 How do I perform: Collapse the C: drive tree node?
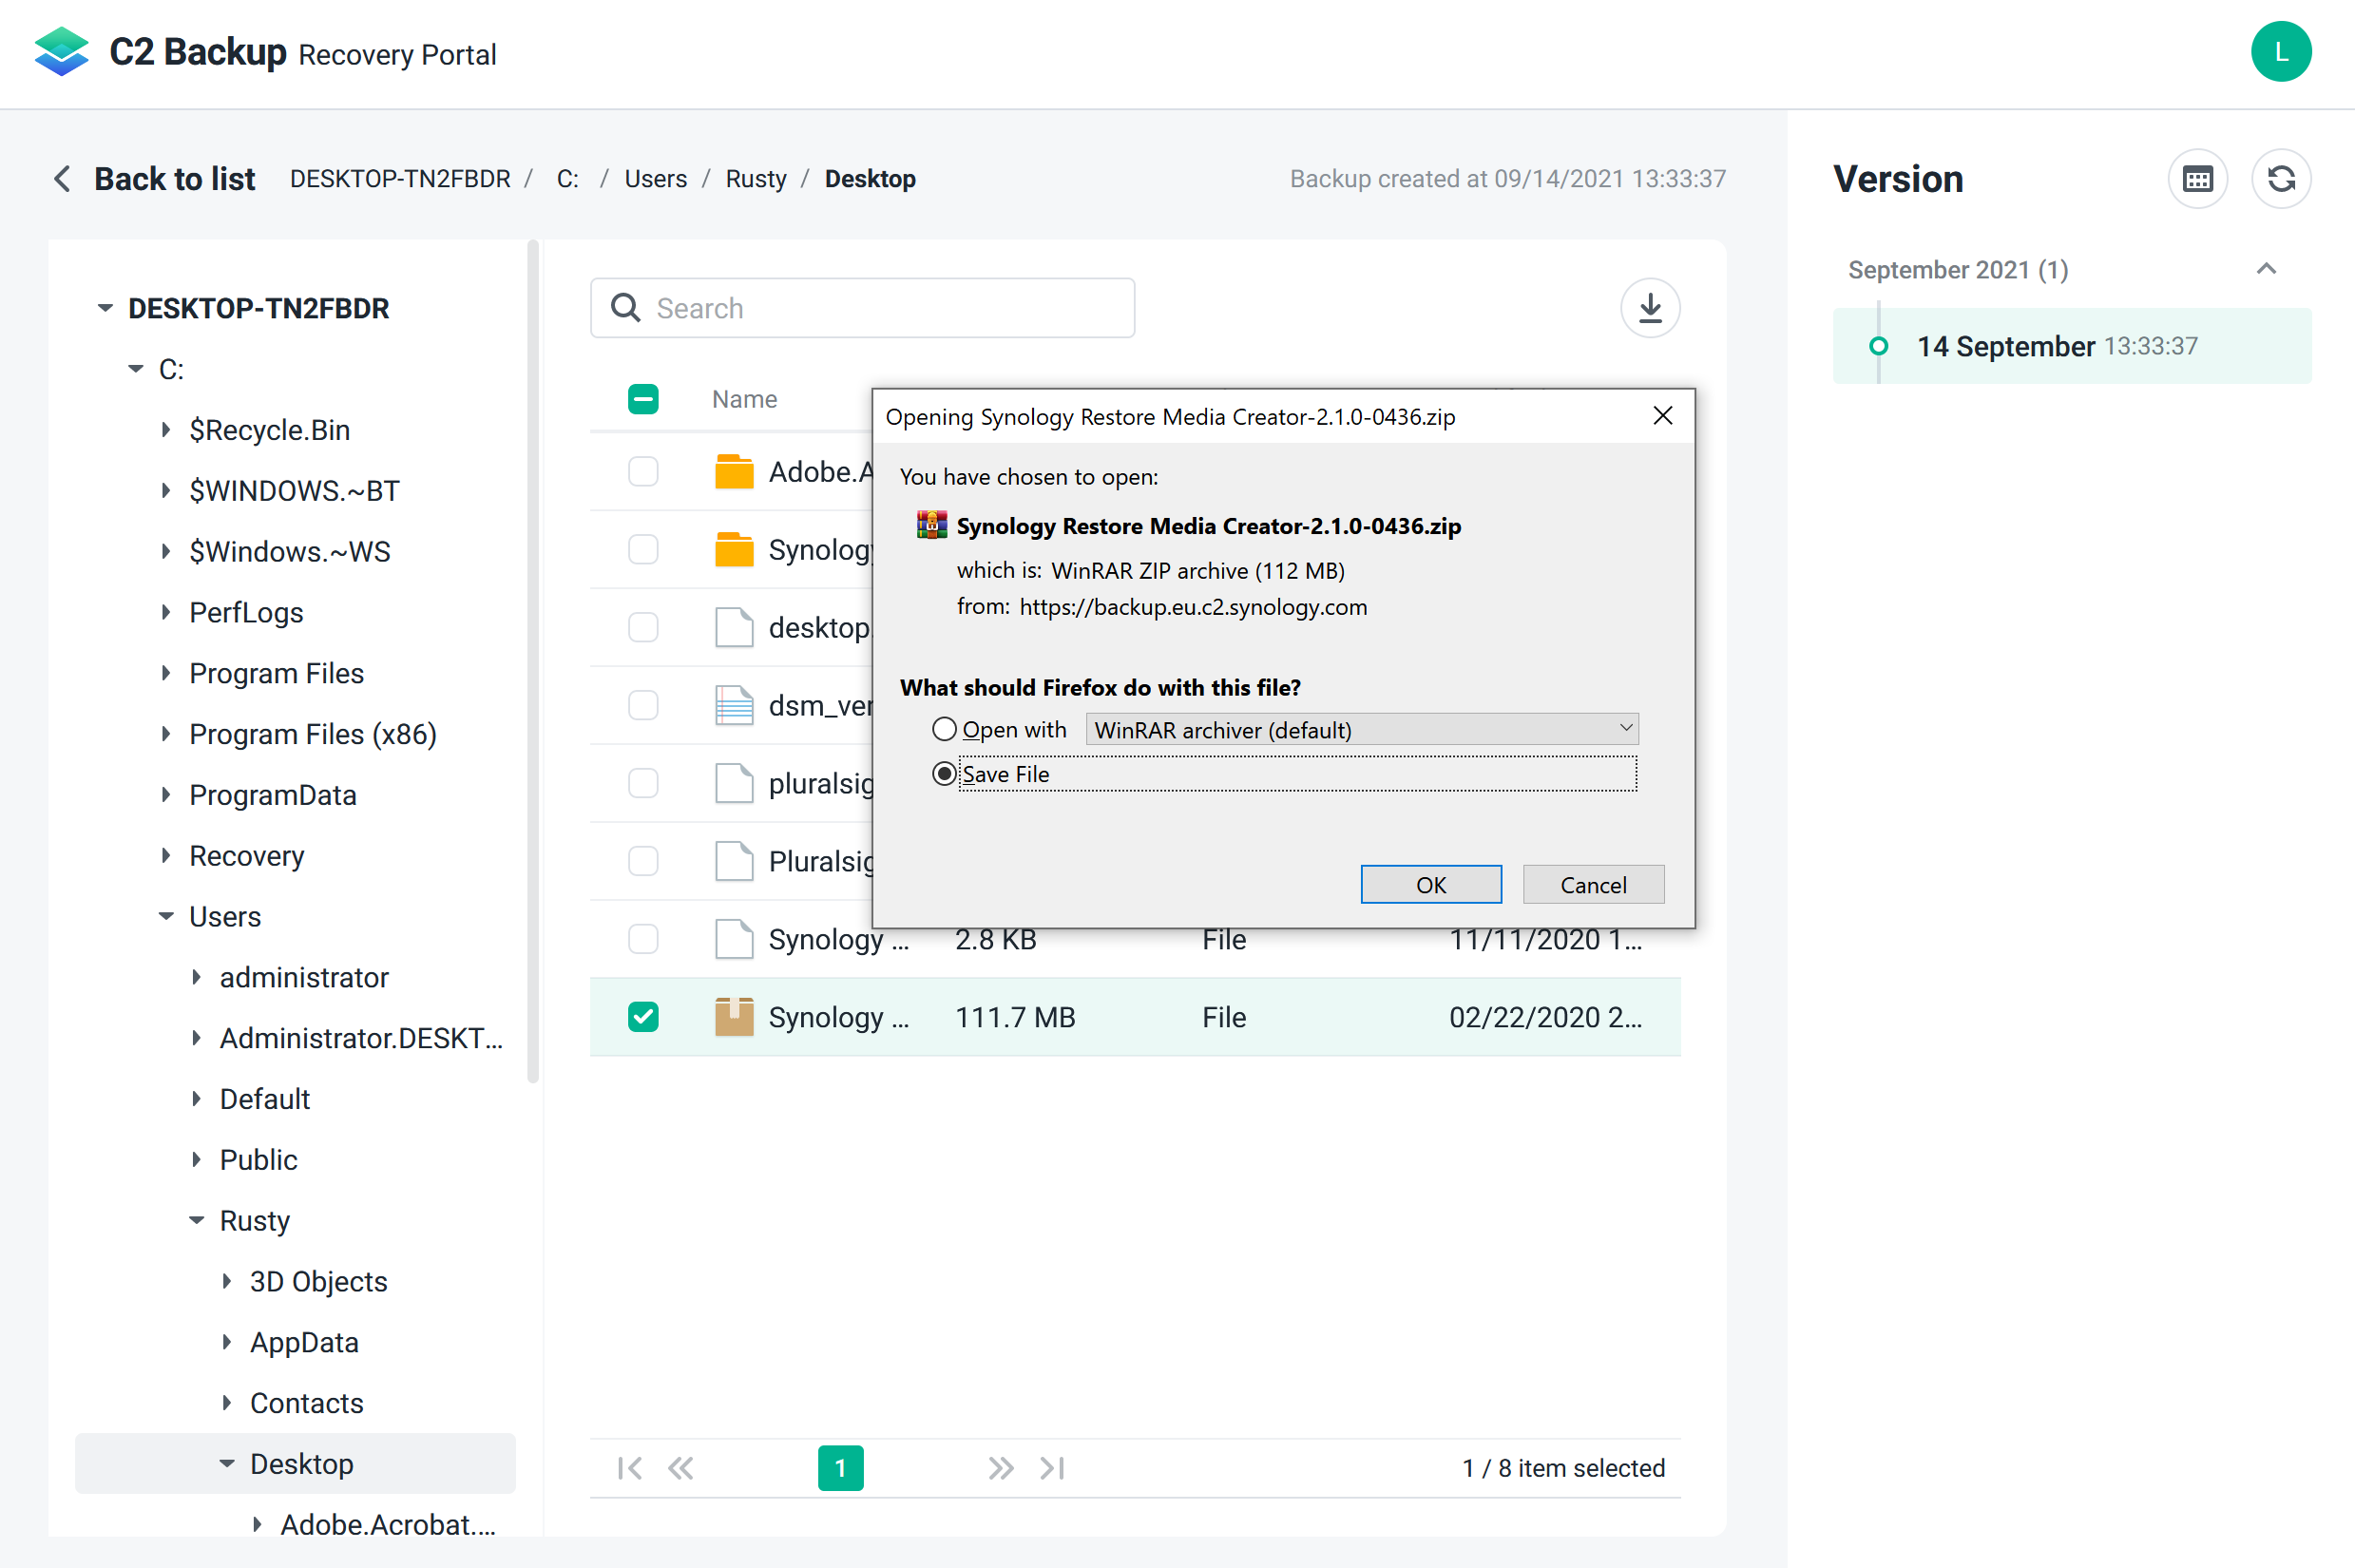(136, 369)
